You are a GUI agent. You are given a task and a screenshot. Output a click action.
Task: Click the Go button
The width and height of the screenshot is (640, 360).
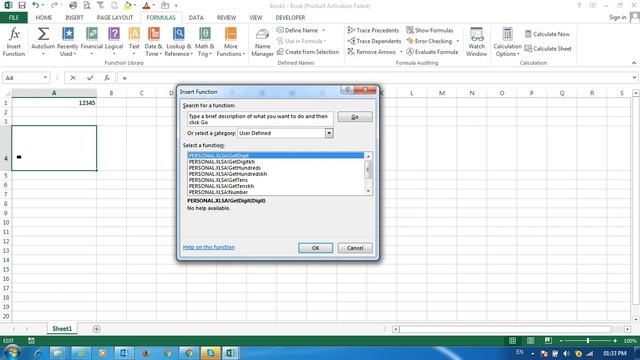click(355, 117)
